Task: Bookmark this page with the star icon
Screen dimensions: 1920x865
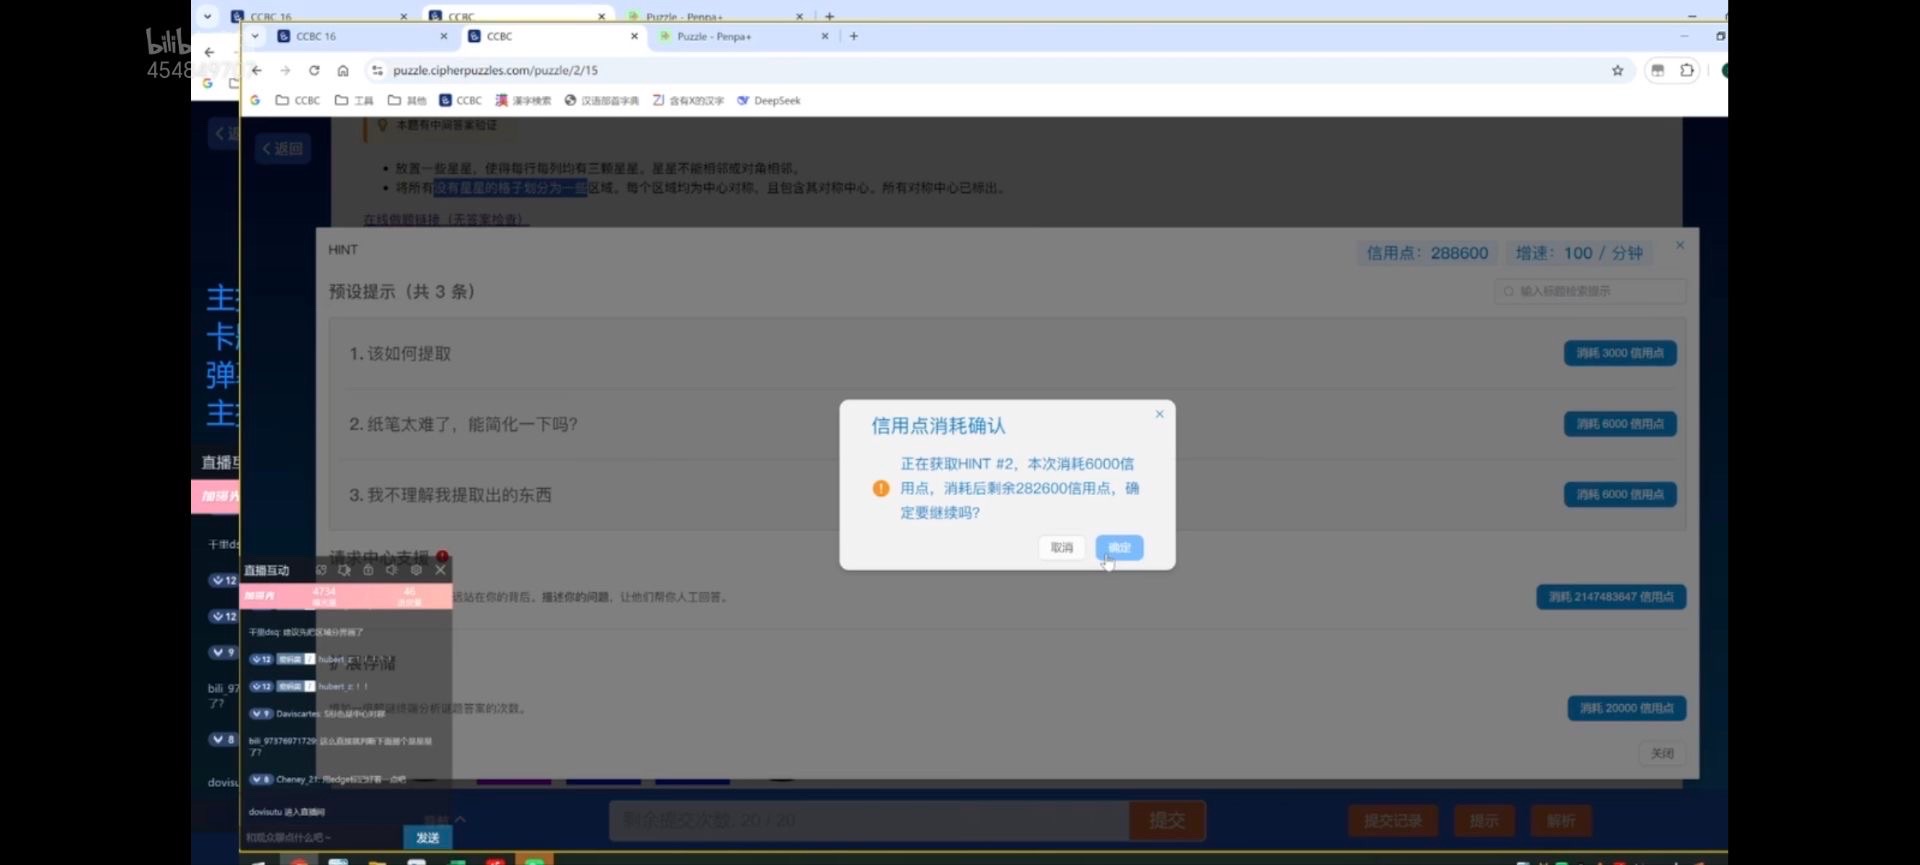Action: (x=1617, y=70)
